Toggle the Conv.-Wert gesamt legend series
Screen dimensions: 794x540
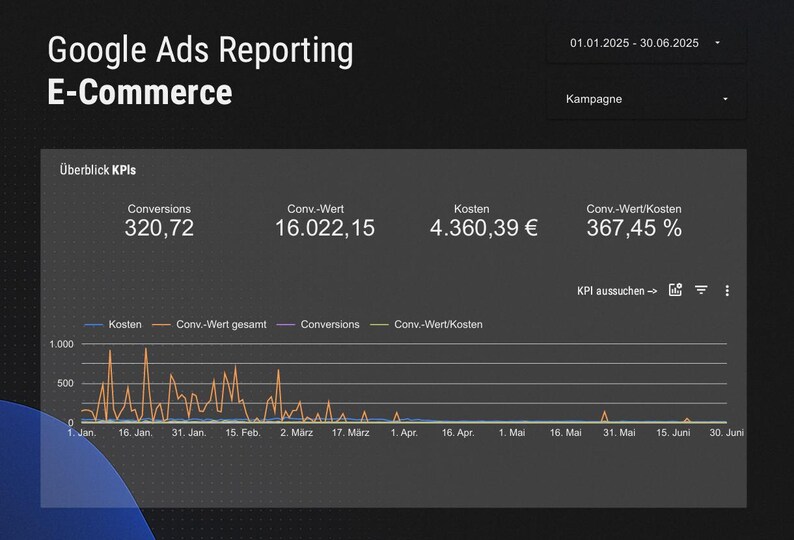pos(209,324)
